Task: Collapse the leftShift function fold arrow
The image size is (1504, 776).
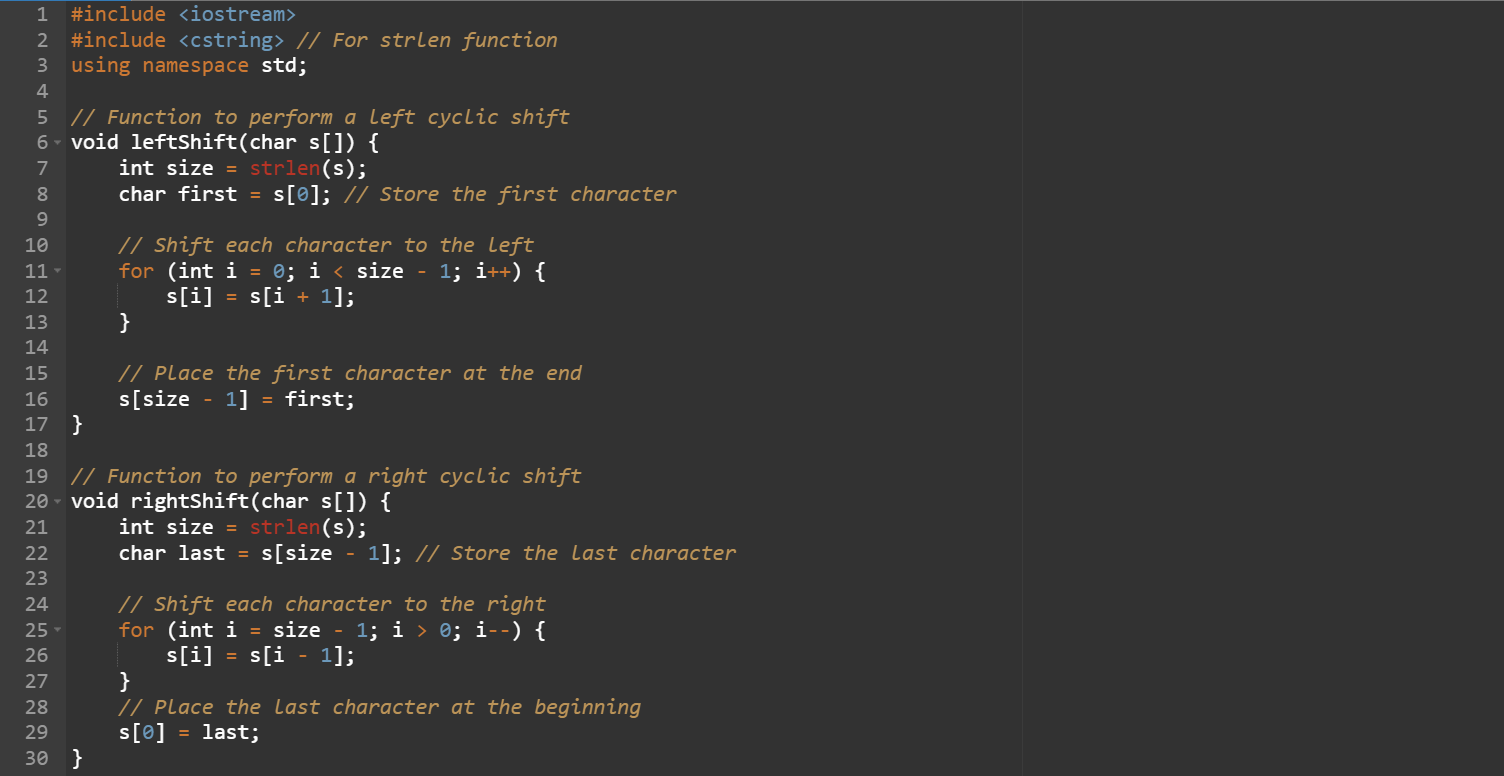Action: (x=58, y=143)
